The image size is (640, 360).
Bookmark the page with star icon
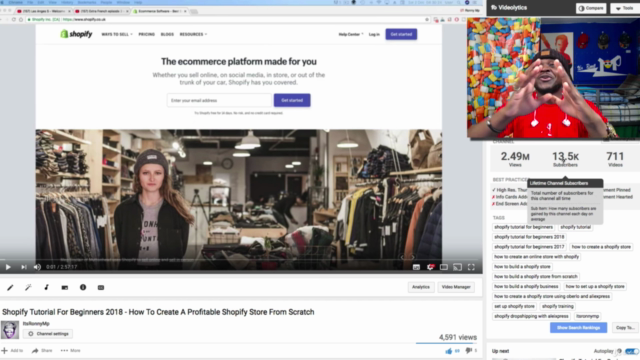tap(427, 19)
